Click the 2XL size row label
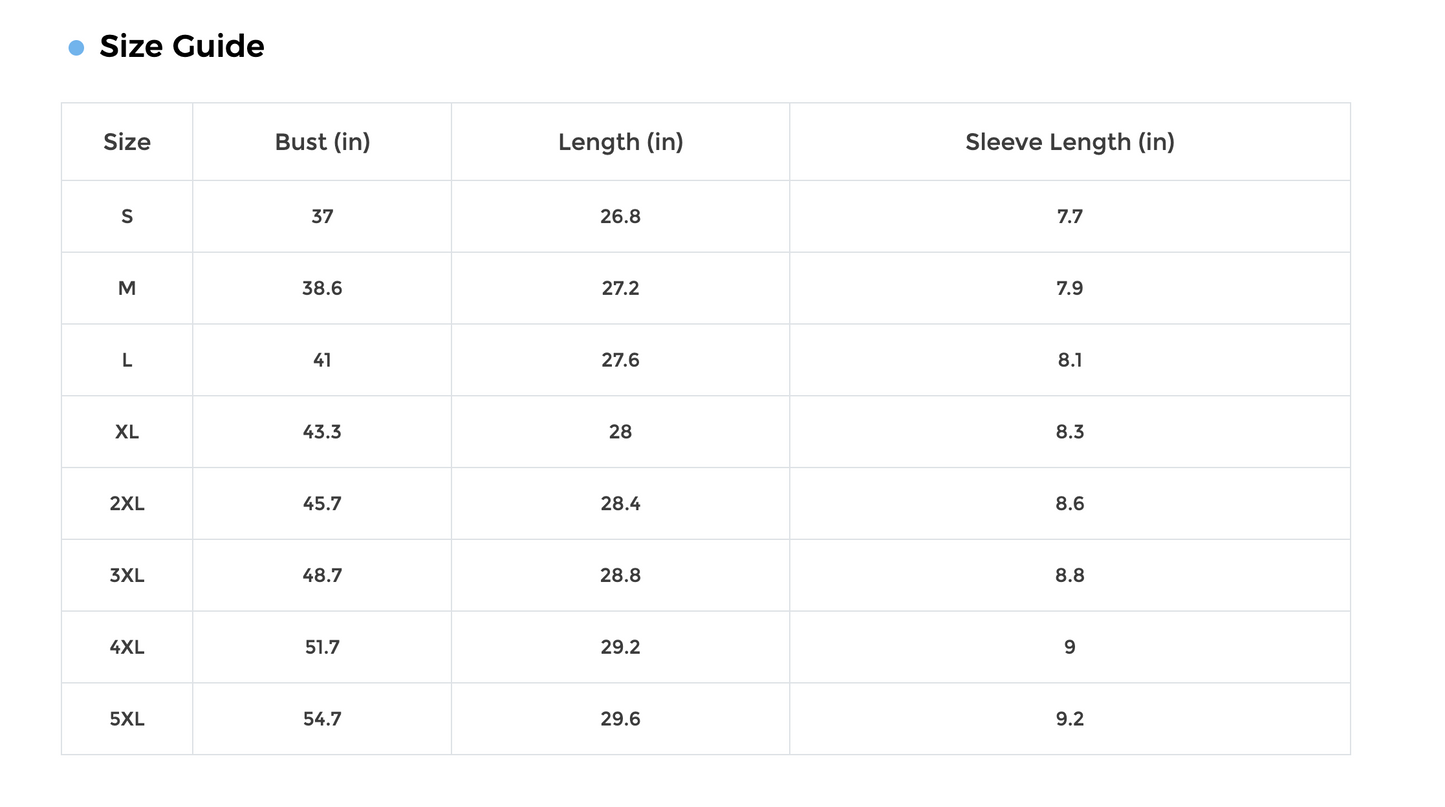This screenshot has height=807, width=1445. [127, 504]
